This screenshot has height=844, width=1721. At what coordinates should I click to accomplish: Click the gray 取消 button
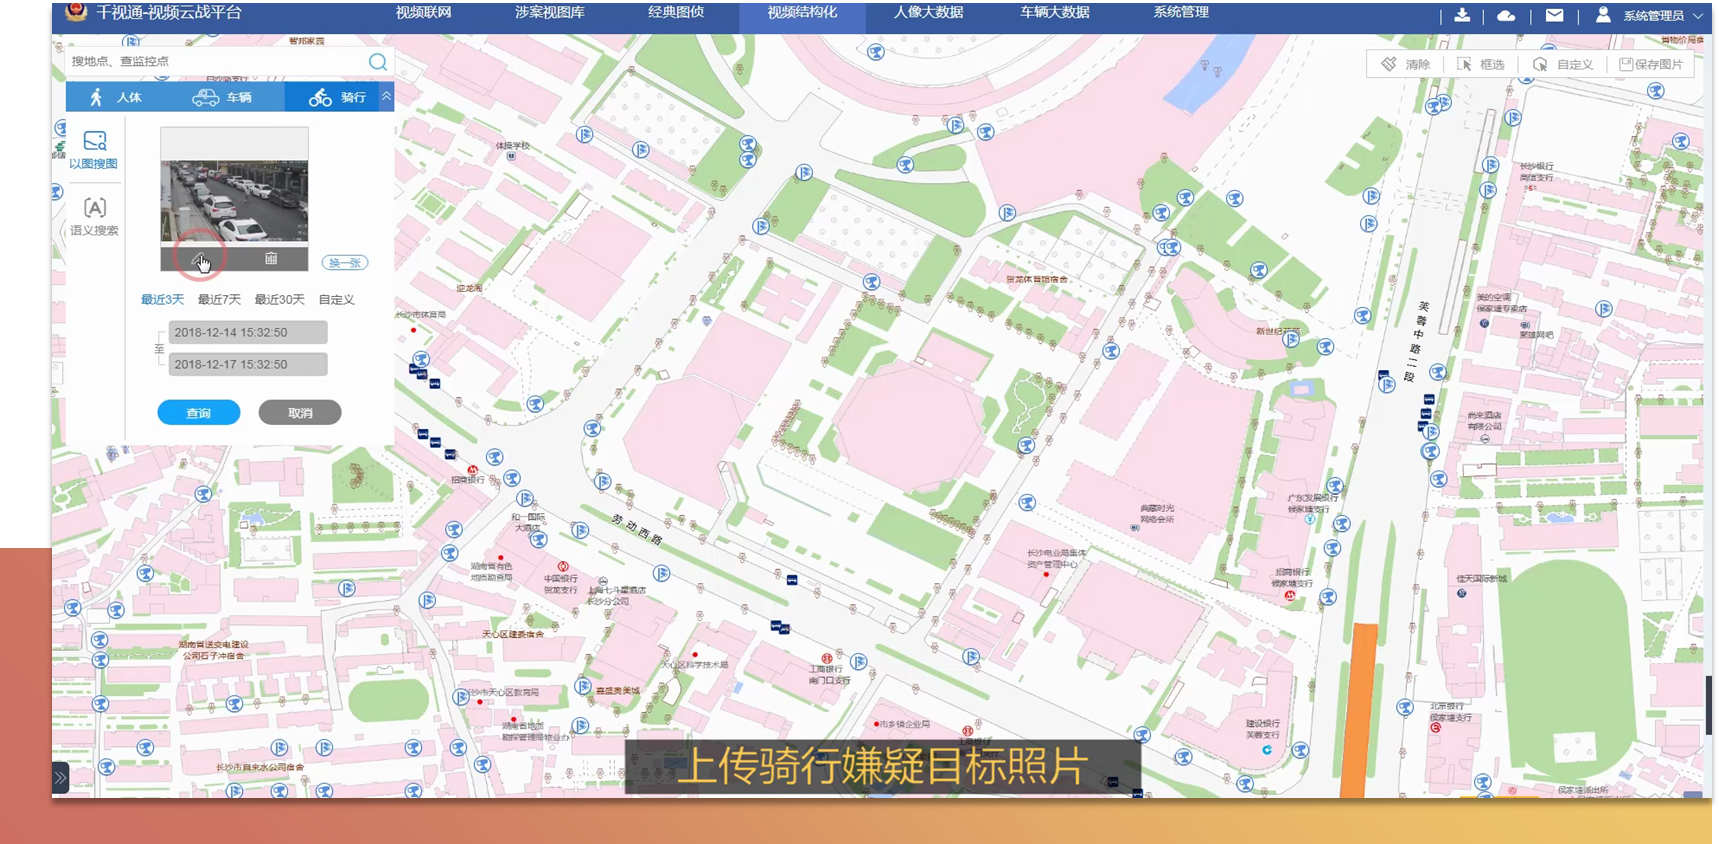click(x=300, y=413)
